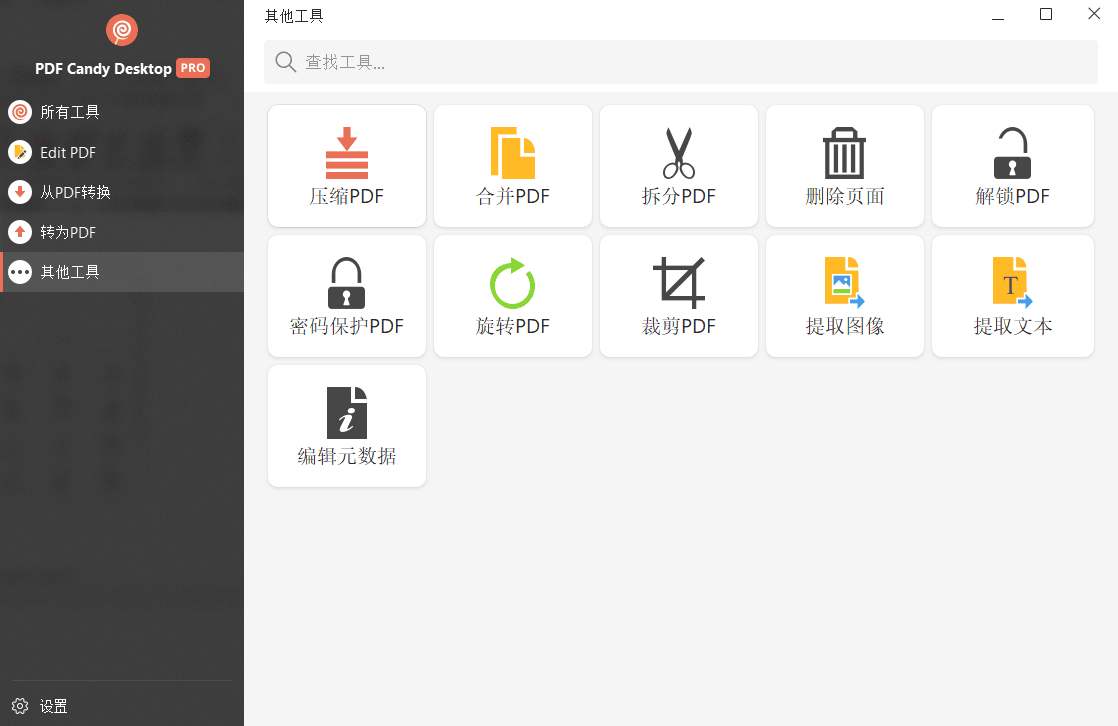Screen dimensions: 1118x726
Task: Select the 提取文本 extract text tool
Action: 1011,295
